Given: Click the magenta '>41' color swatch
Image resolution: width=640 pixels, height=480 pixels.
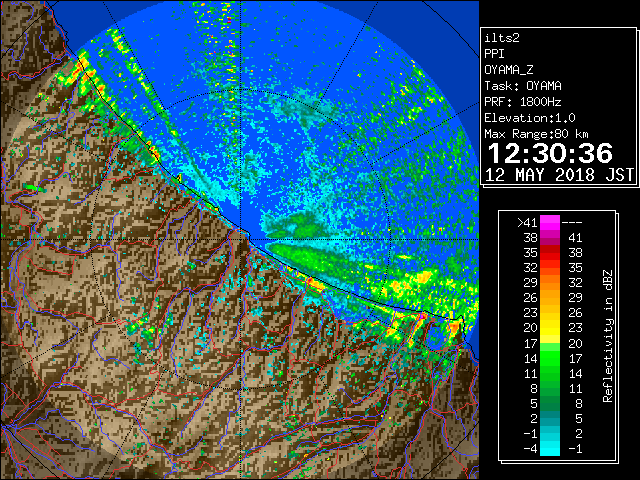Looking at the screenshot, I should [550, 223].
